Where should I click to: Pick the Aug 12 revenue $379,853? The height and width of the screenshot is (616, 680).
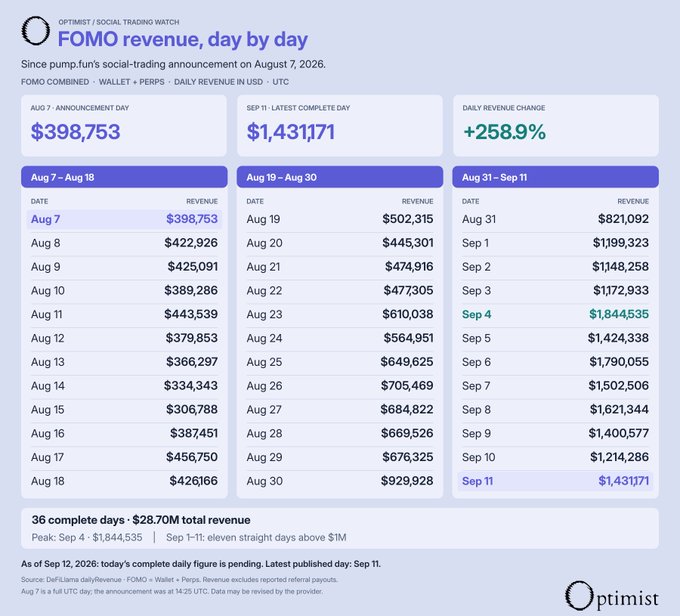[x=192, y=338]
